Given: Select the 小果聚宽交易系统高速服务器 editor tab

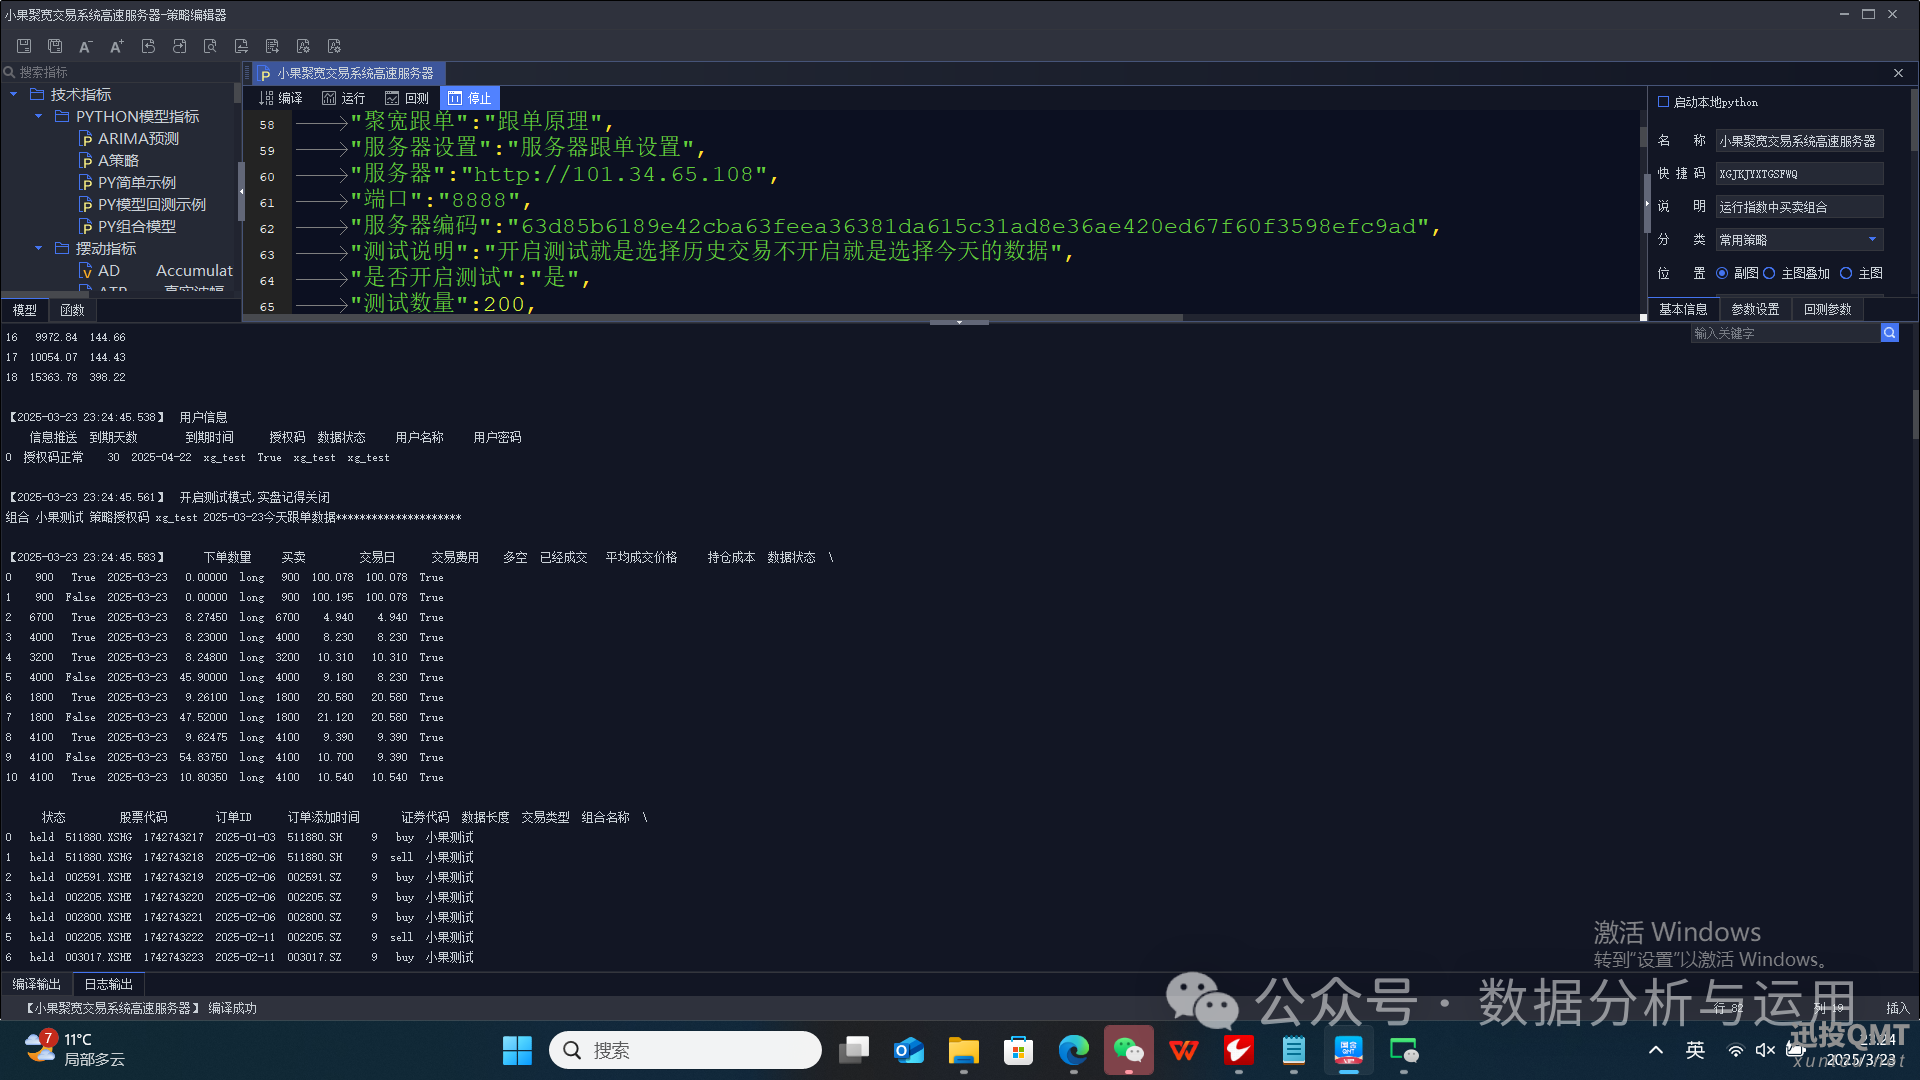Looking at the screenshot, I should 346,73.
